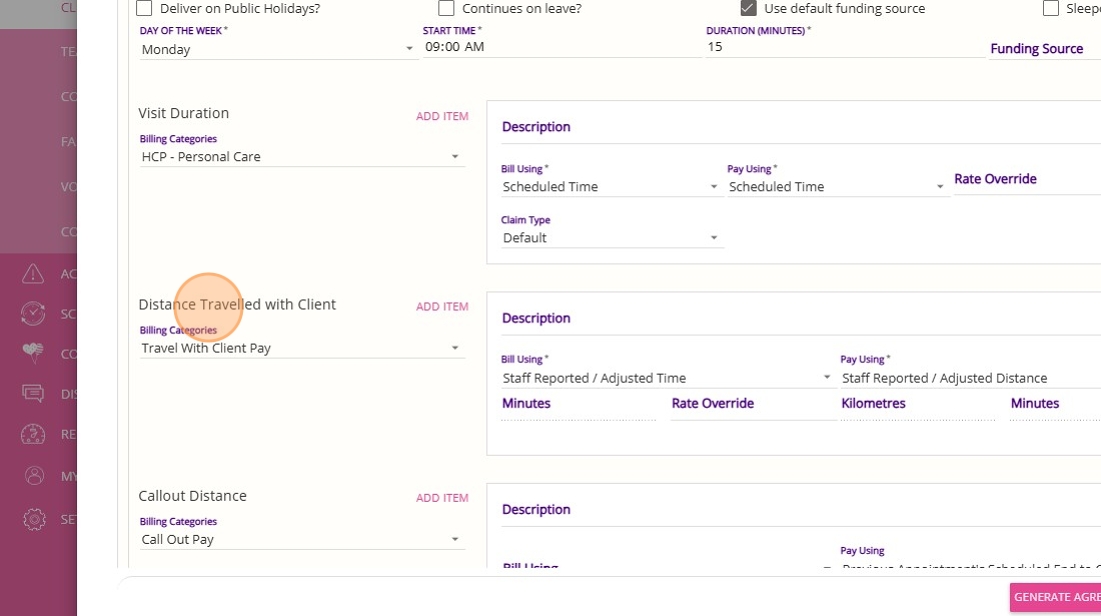
Task: Open the chat bubbles sidebar icon
Action: pos(33,393)
